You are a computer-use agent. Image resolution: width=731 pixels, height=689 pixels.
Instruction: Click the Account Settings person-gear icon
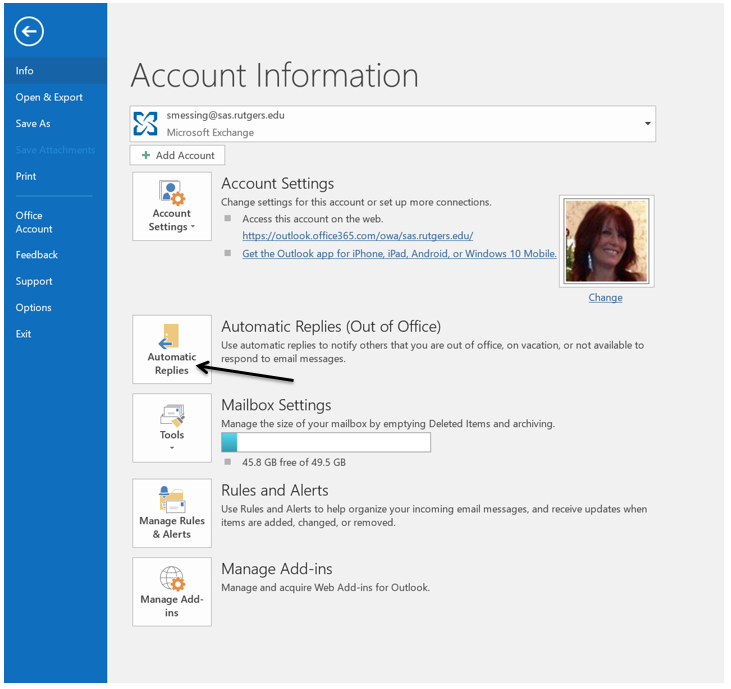tap(172, 193)
